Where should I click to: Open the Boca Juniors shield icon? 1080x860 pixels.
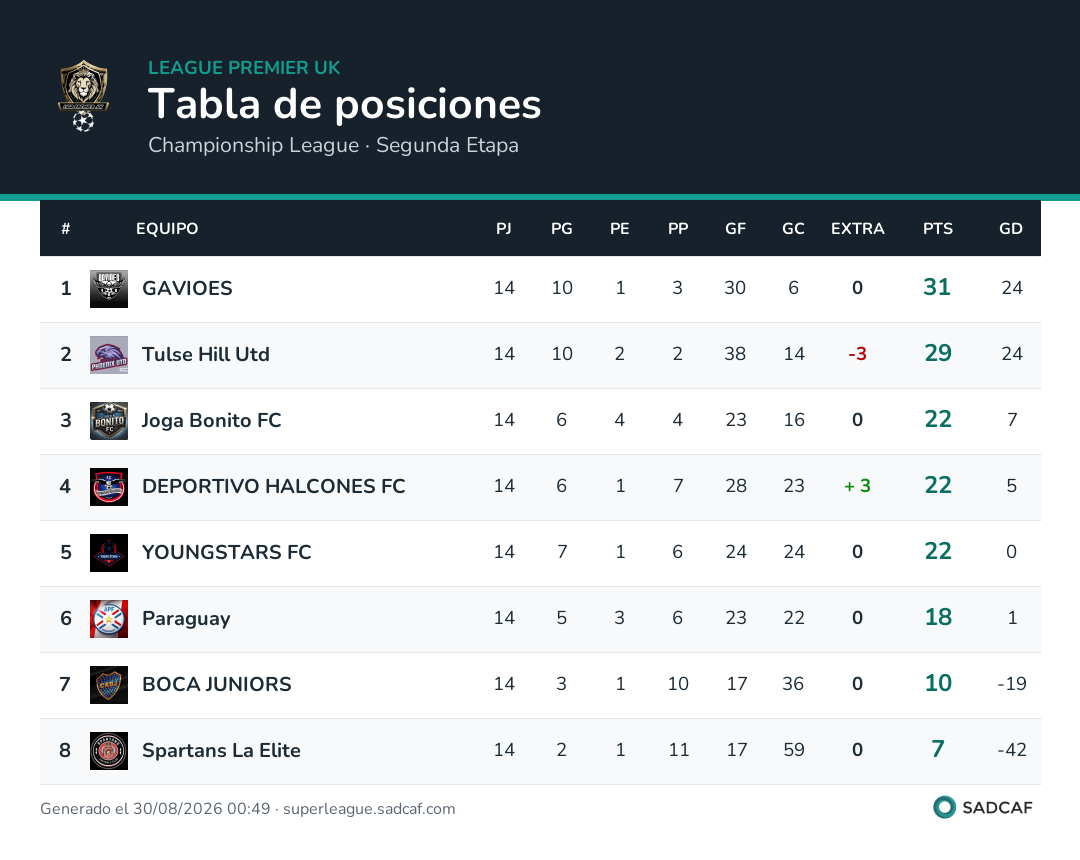click(109, 685)
